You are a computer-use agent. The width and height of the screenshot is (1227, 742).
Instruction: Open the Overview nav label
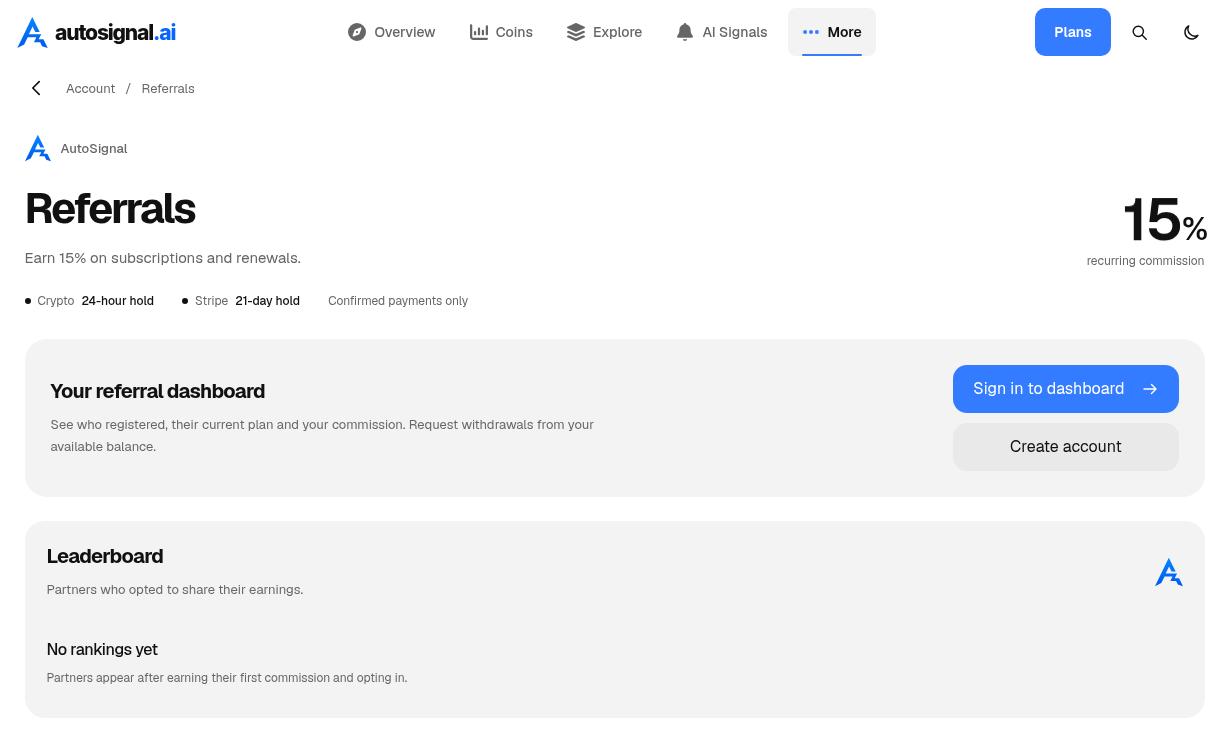tap(405, 32)
